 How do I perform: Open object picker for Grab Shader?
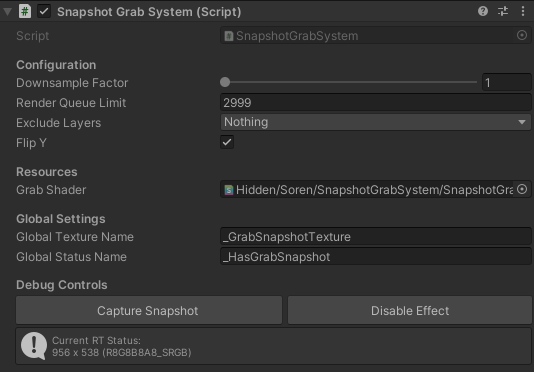(x=522, y=189)
